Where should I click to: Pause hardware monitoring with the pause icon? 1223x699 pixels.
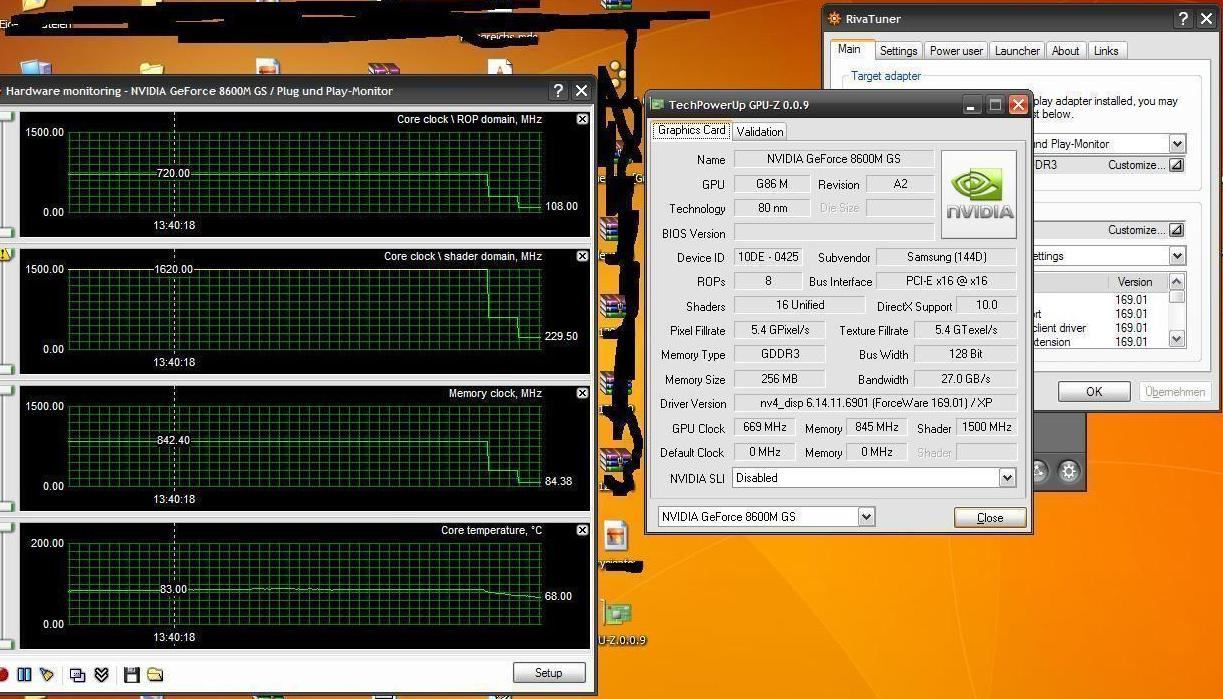(x=25, y=675)
